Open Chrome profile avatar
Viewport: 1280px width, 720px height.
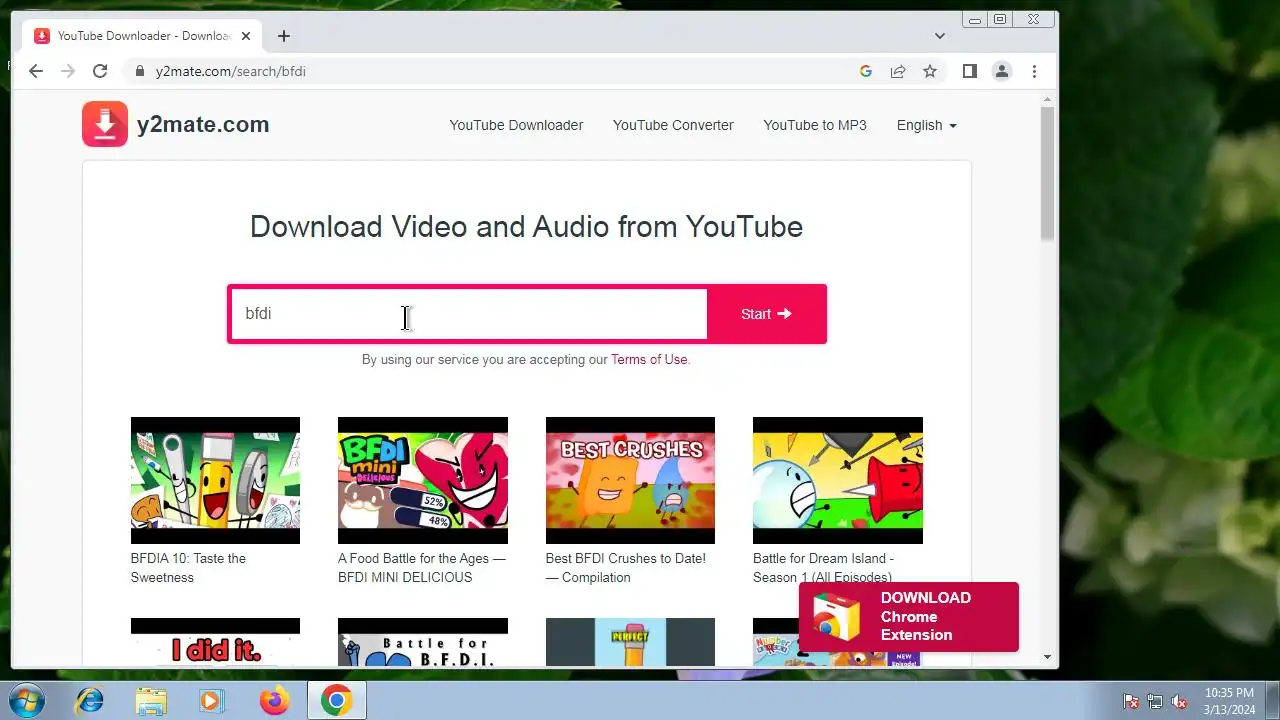(1001, 71)
